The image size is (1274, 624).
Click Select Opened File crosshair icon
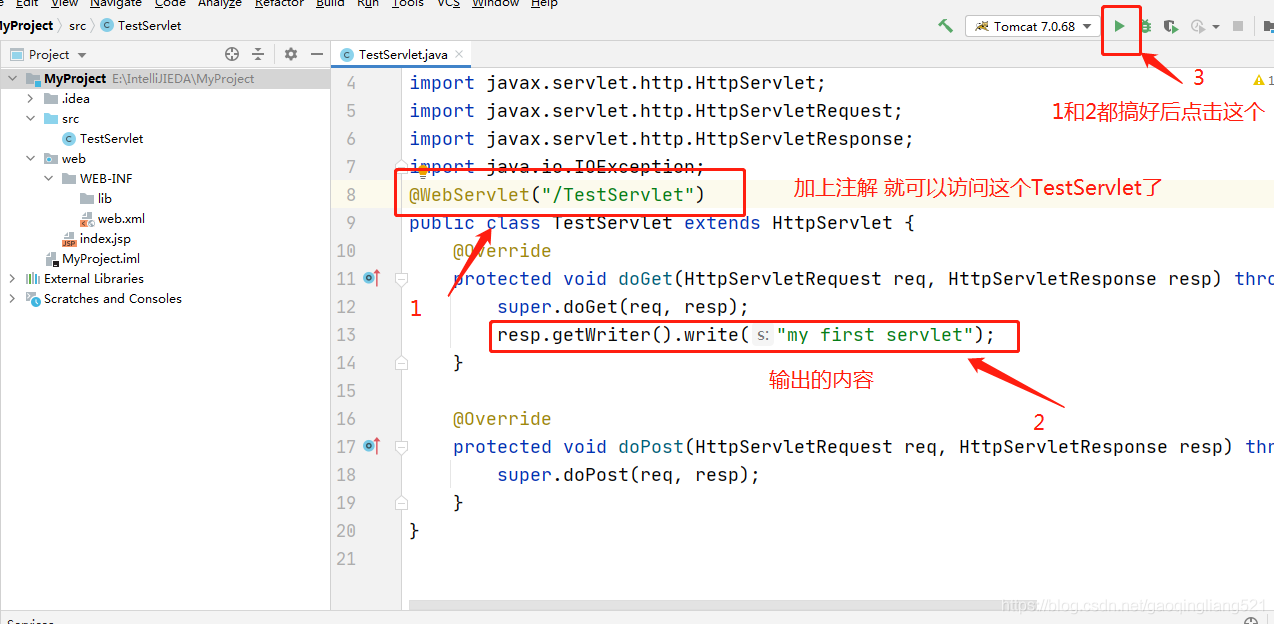pyautogui.click(x=232, y=53)
